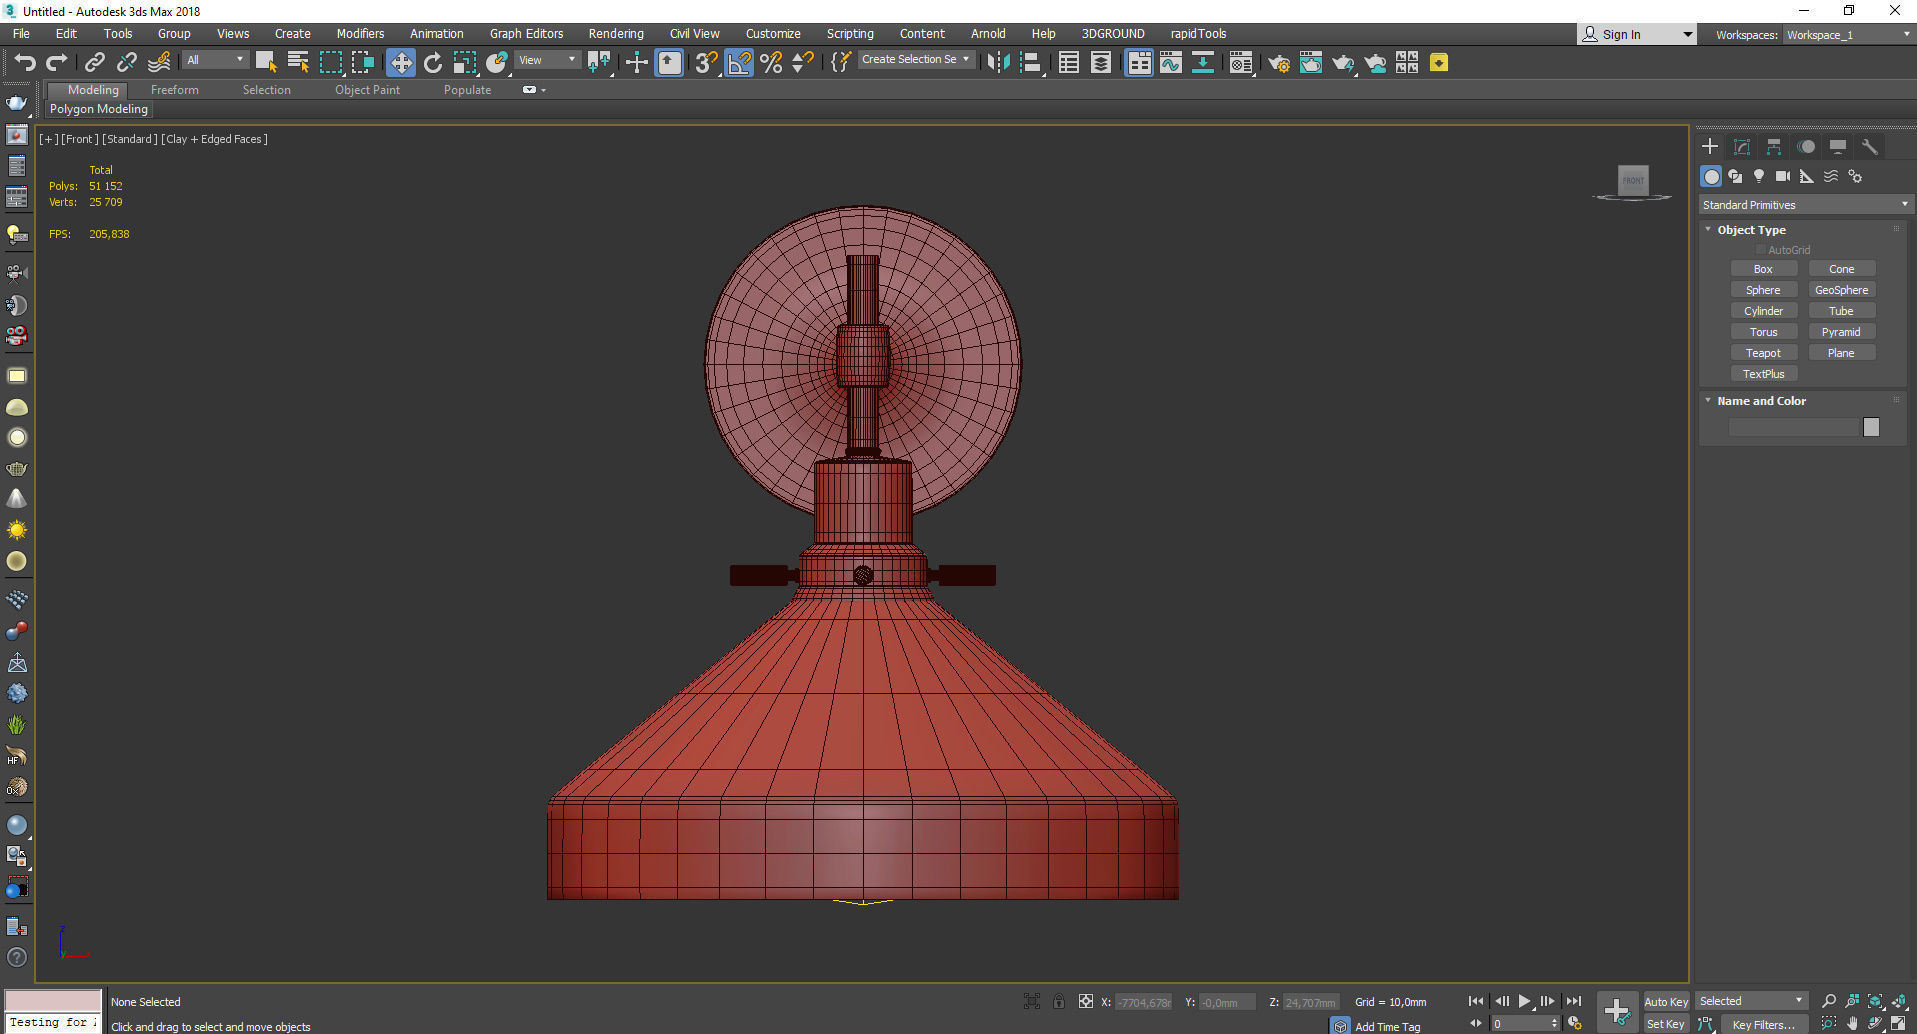Toggle the selection lock icon
Viewport: 1917px width, 1034px height.
click(1058, 1001)
